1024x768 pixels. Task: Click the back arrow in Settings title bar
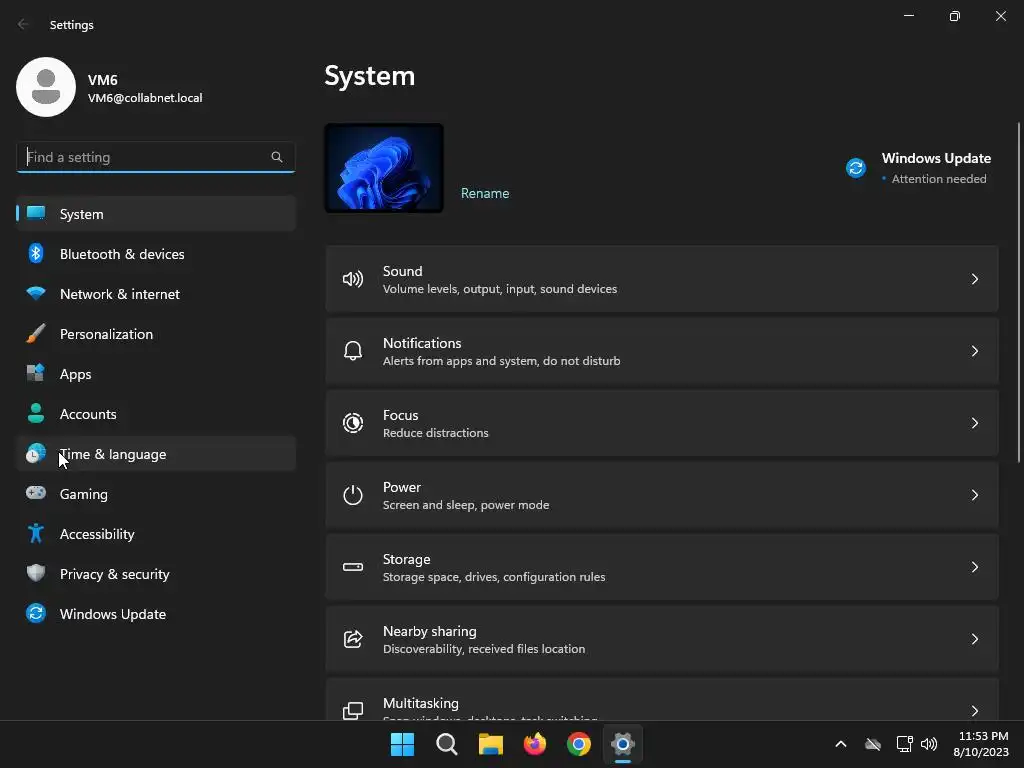(x=24, y=24)
